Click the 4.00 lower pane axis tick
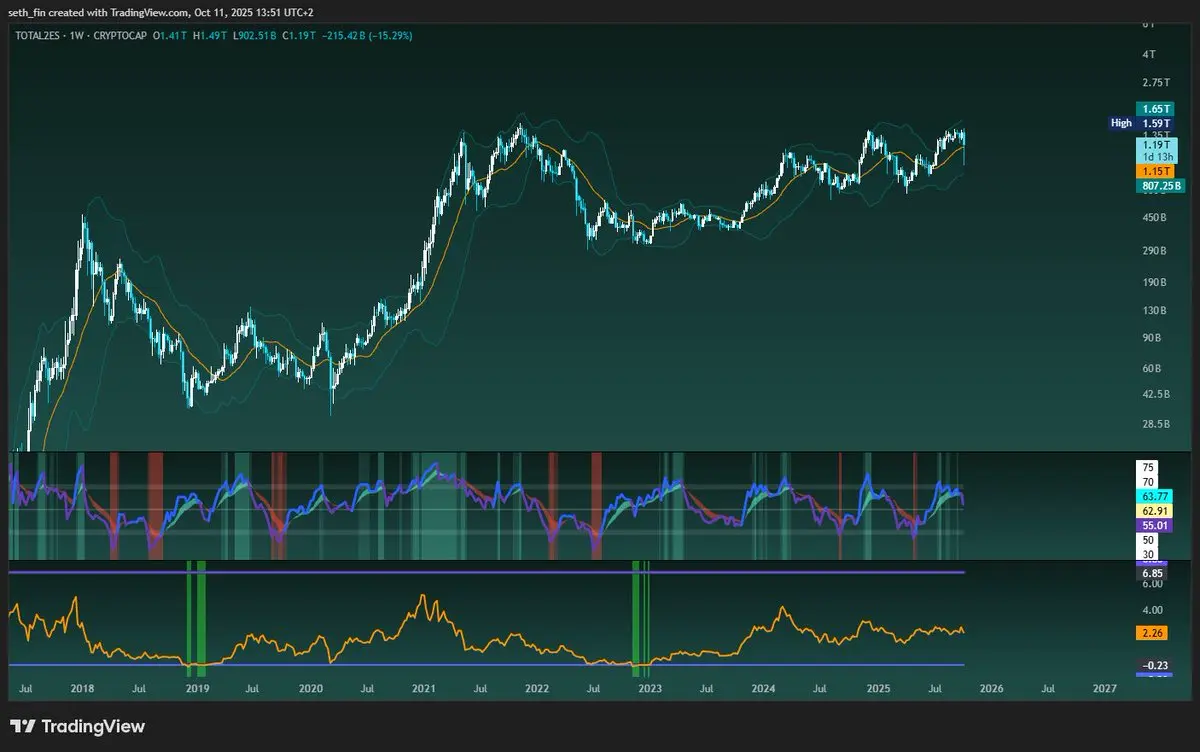 pyautogui.click(x=1153, y=610)
